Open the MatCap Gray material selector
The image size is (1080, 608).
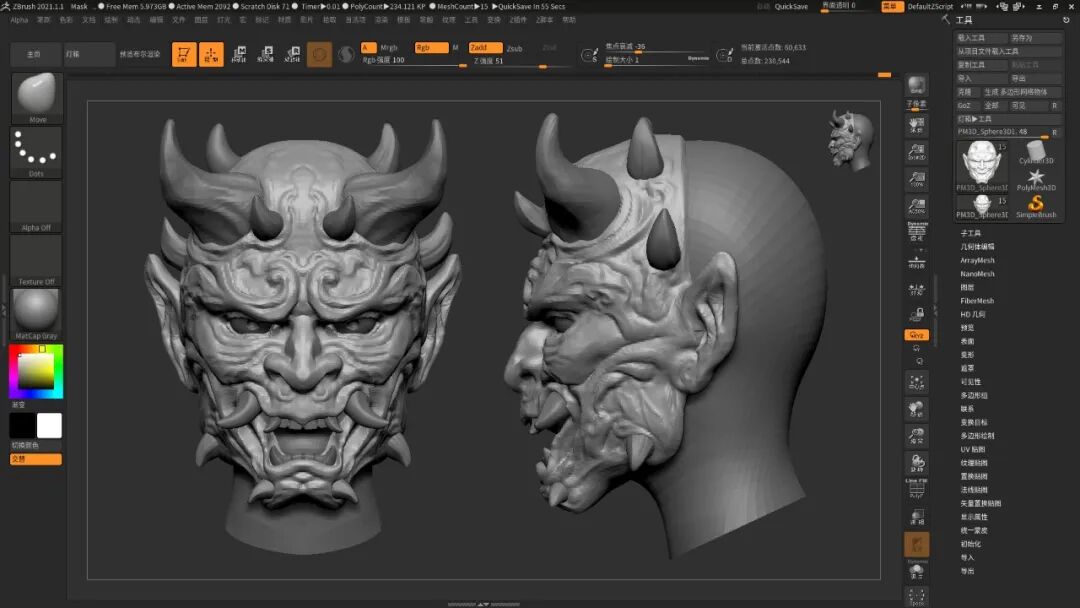[37, 314]
